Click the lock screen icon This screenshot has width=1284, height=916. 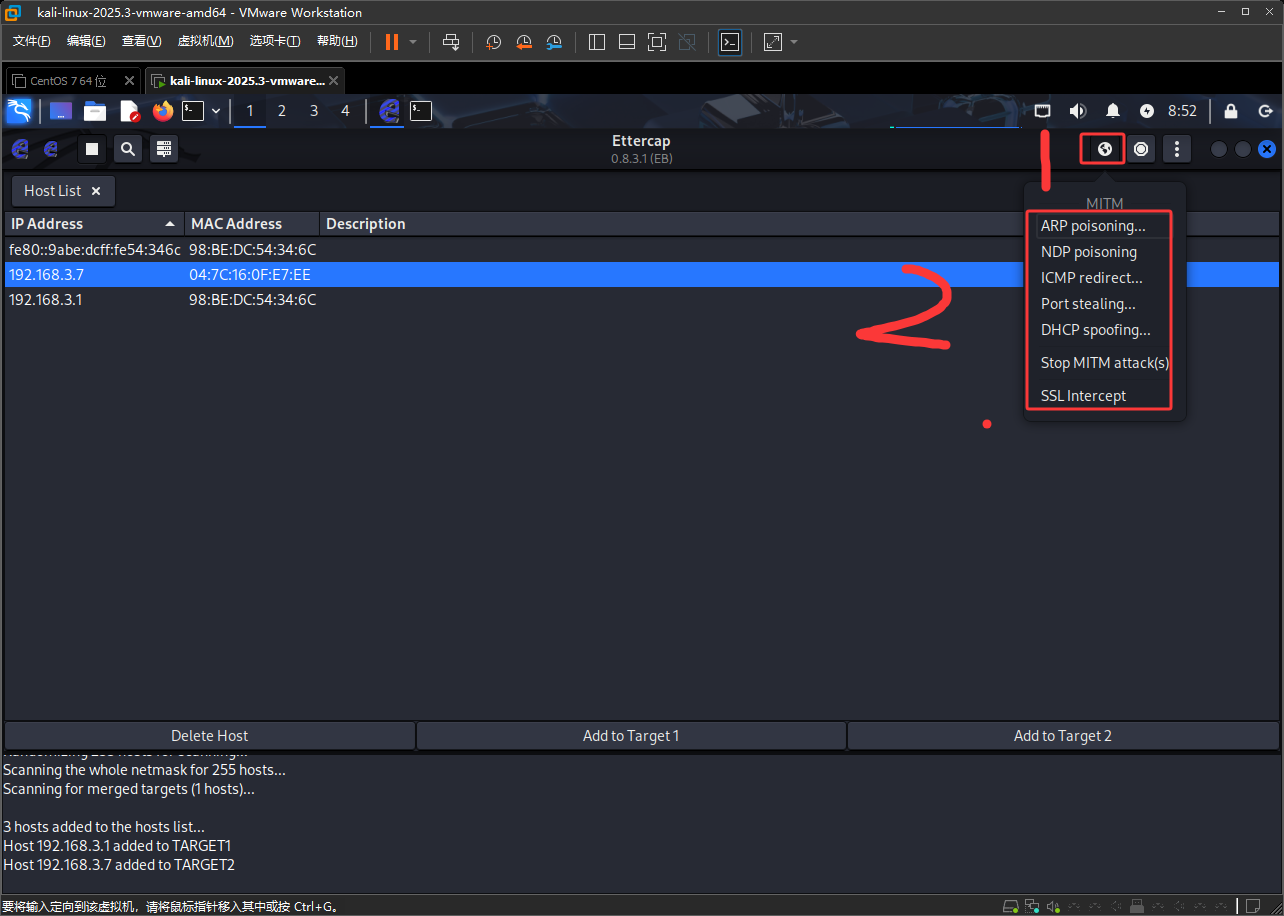pos(1231,111)
